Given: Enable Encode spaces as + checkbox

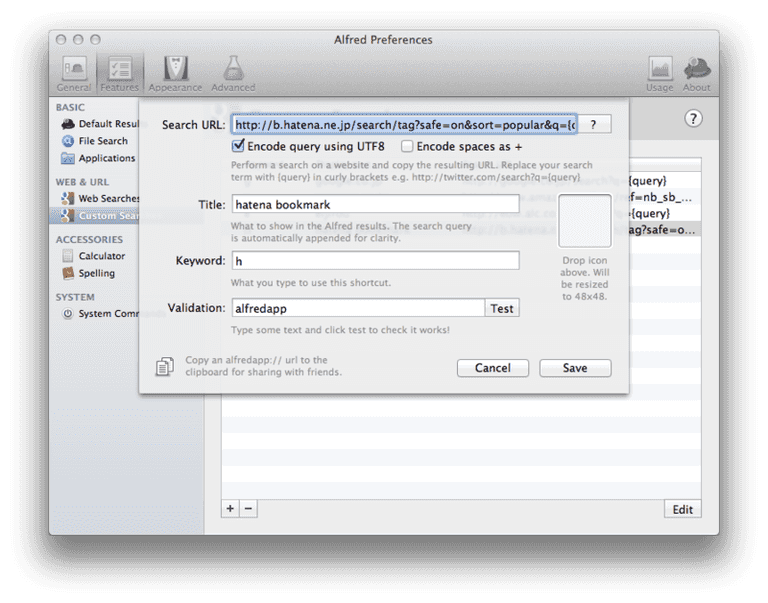Looking at the screenshot, I should 407,146.
